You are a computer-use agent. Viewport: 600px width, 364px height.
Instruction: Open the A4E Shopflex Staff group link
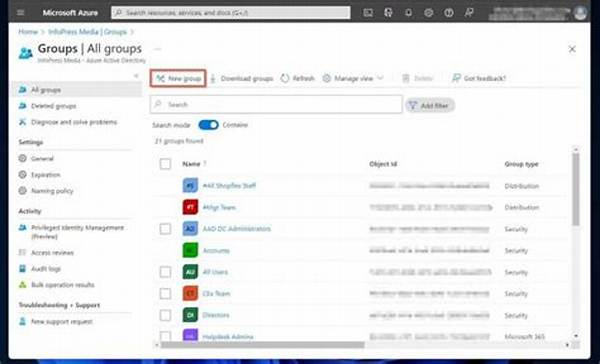coord(229,186)
